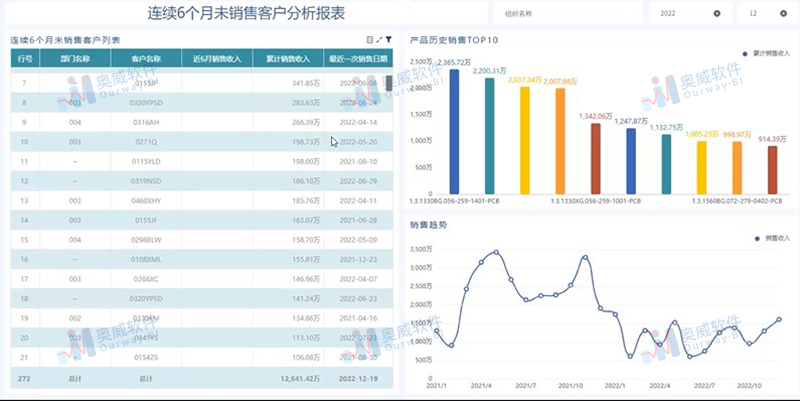Viewport: 800px width, 401px height.
Task: Select the orange bar labeled 2,007.98万
Action: [x=560, y=141]
